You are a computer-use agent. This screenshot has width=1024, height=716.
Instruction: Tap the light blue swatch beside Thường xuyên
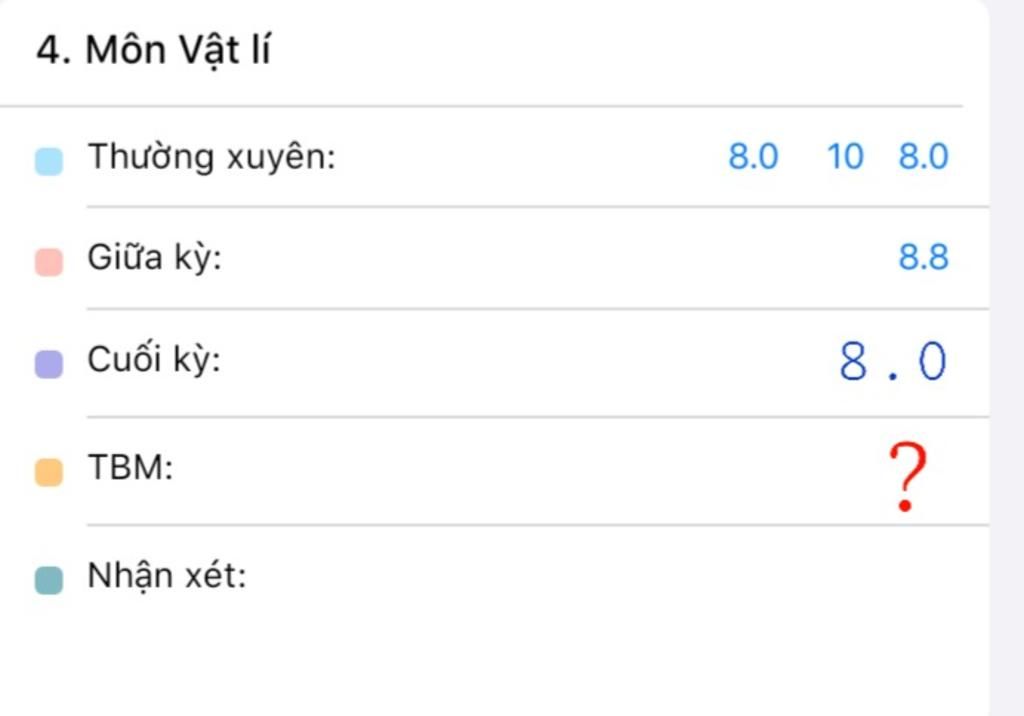[49, 161]
